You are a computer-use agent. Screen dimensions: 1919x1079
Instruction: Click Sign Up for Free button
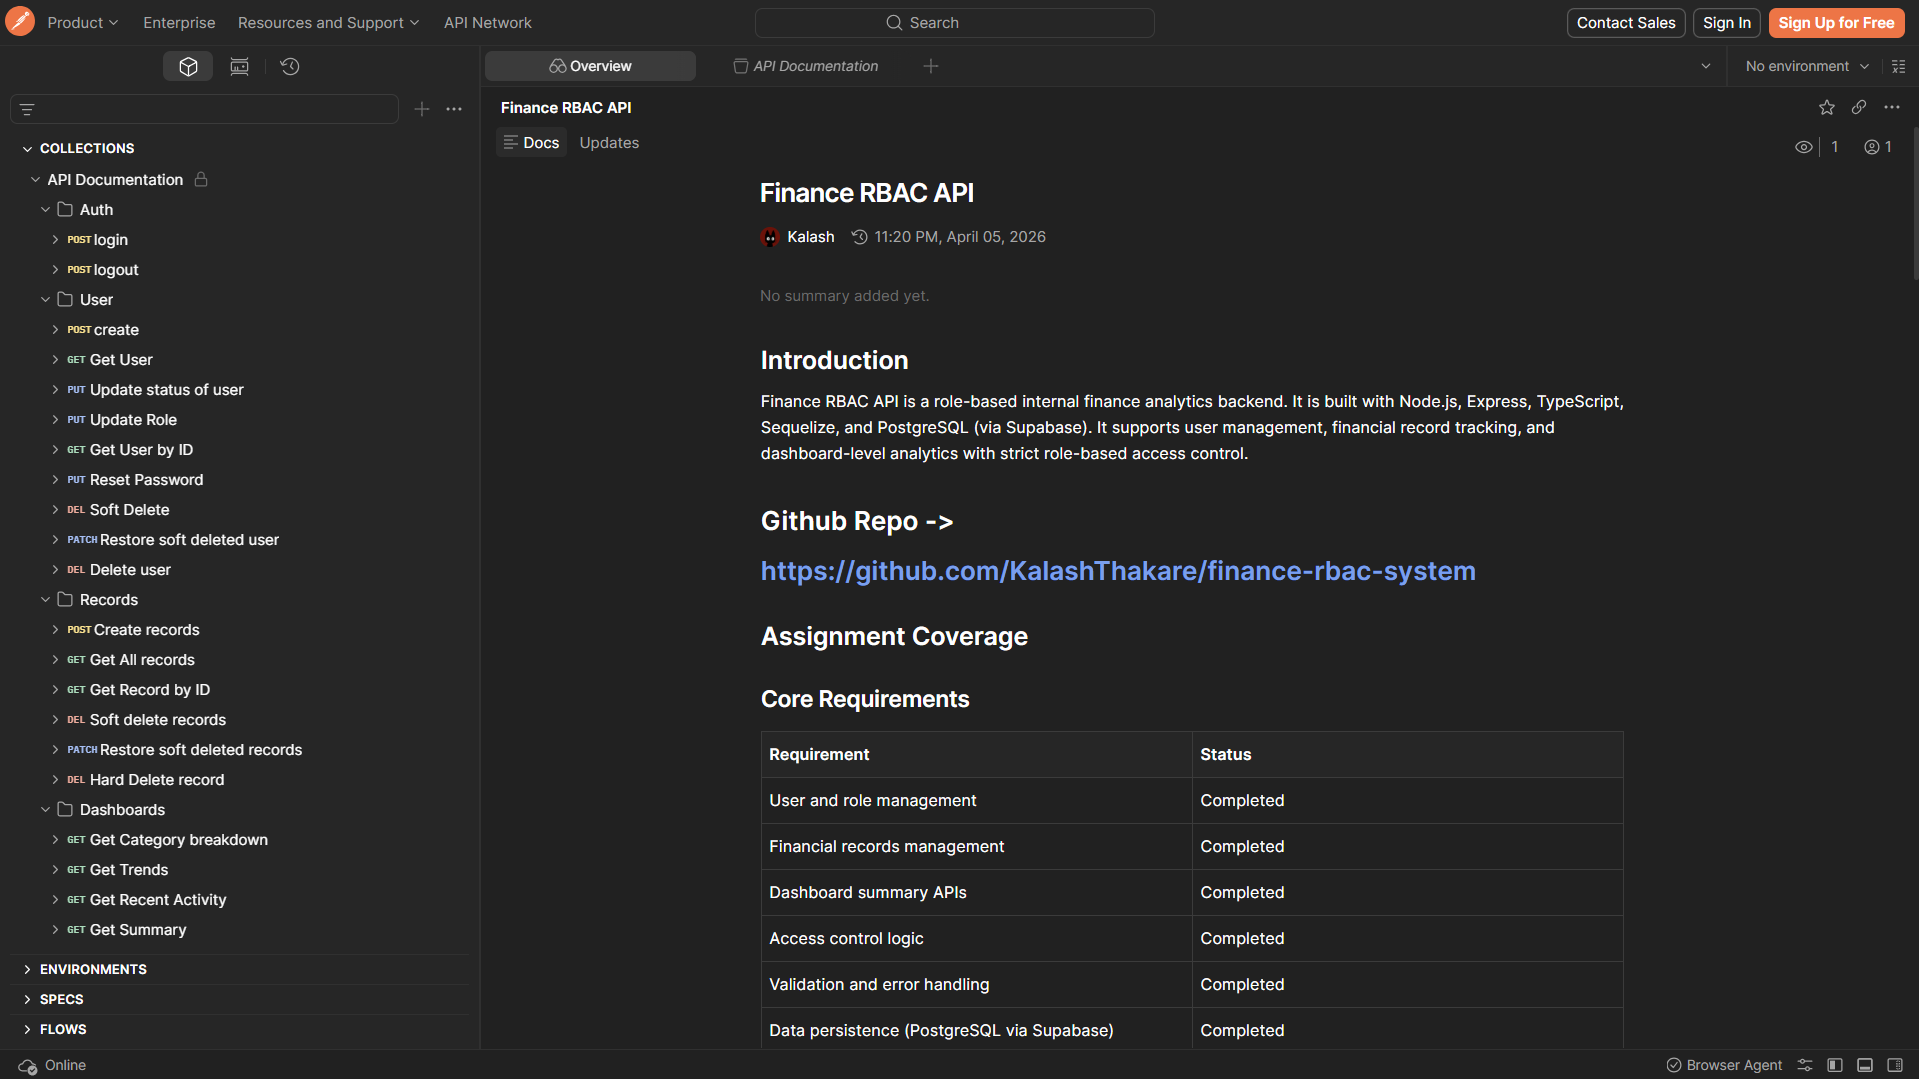[1836, 22]
